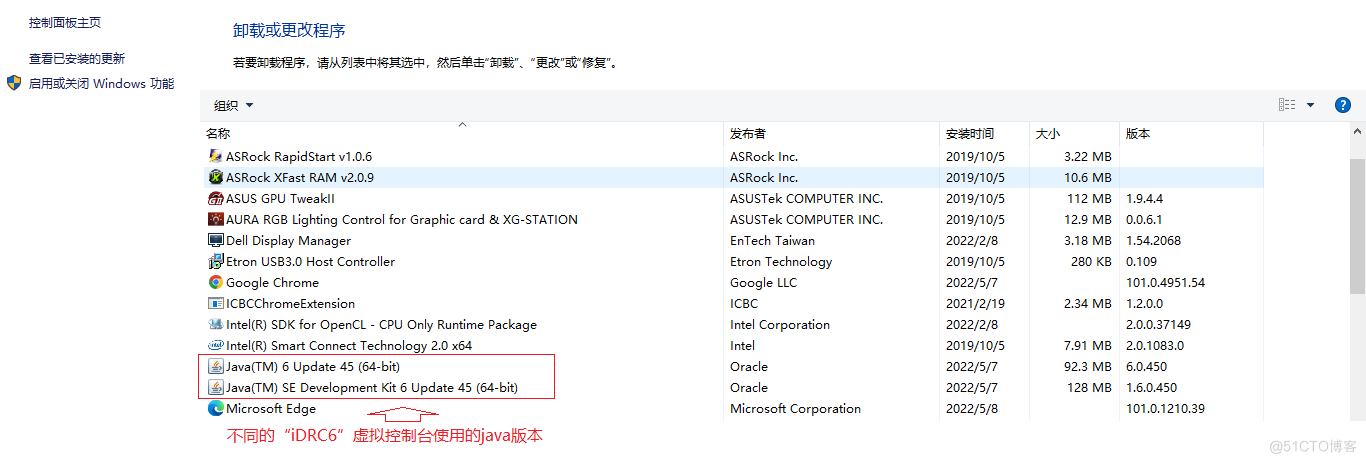The height and width of the screenshot is (463, 1366).
Task: Click the Java 6 Update 45 icon
Action: 215,366
